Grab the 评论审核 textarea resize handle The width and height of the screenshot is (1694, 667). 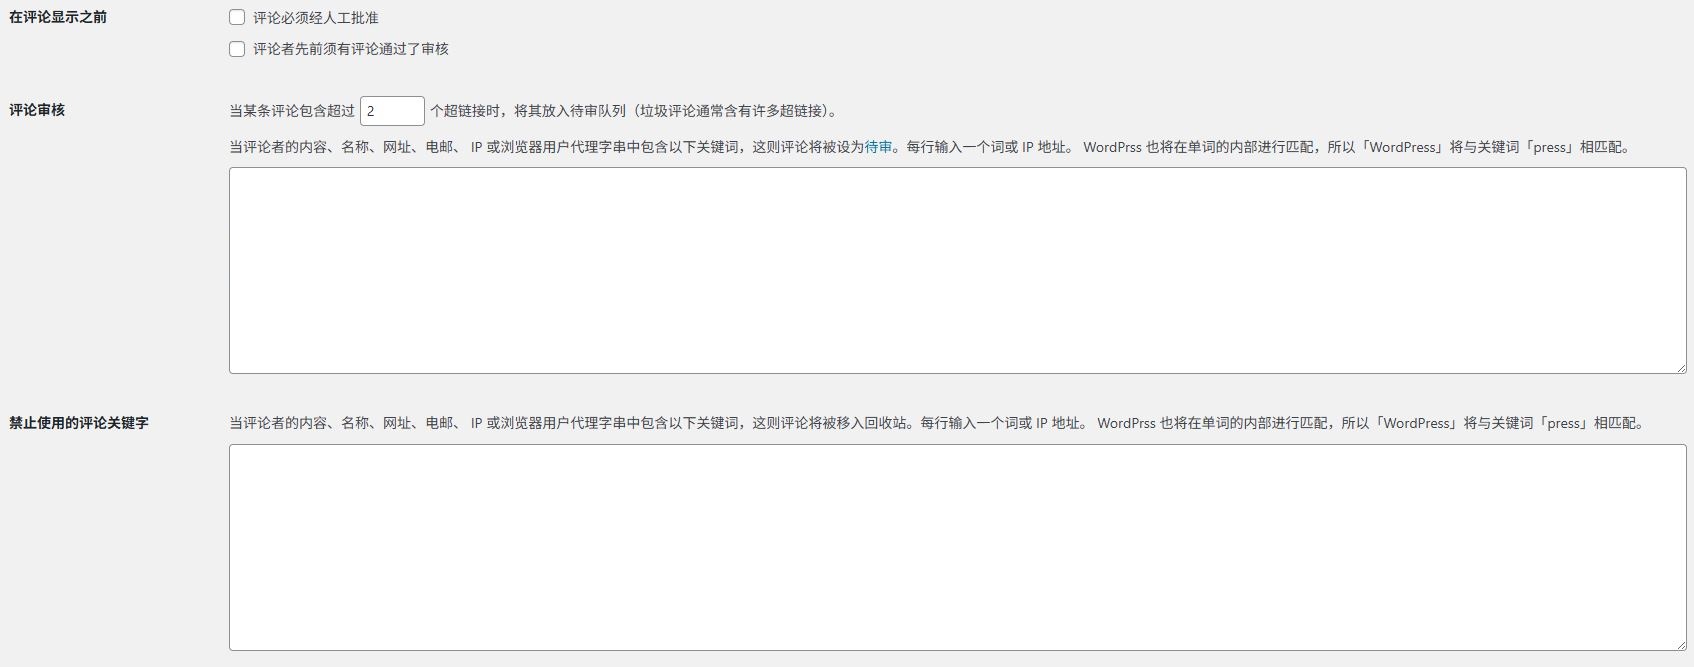(1680, 367)
